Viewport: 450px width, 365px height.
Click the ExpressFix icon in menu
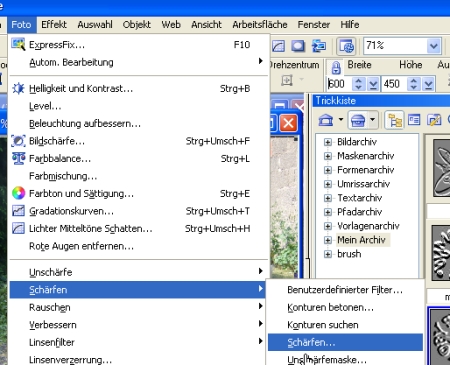click(18, 44)
